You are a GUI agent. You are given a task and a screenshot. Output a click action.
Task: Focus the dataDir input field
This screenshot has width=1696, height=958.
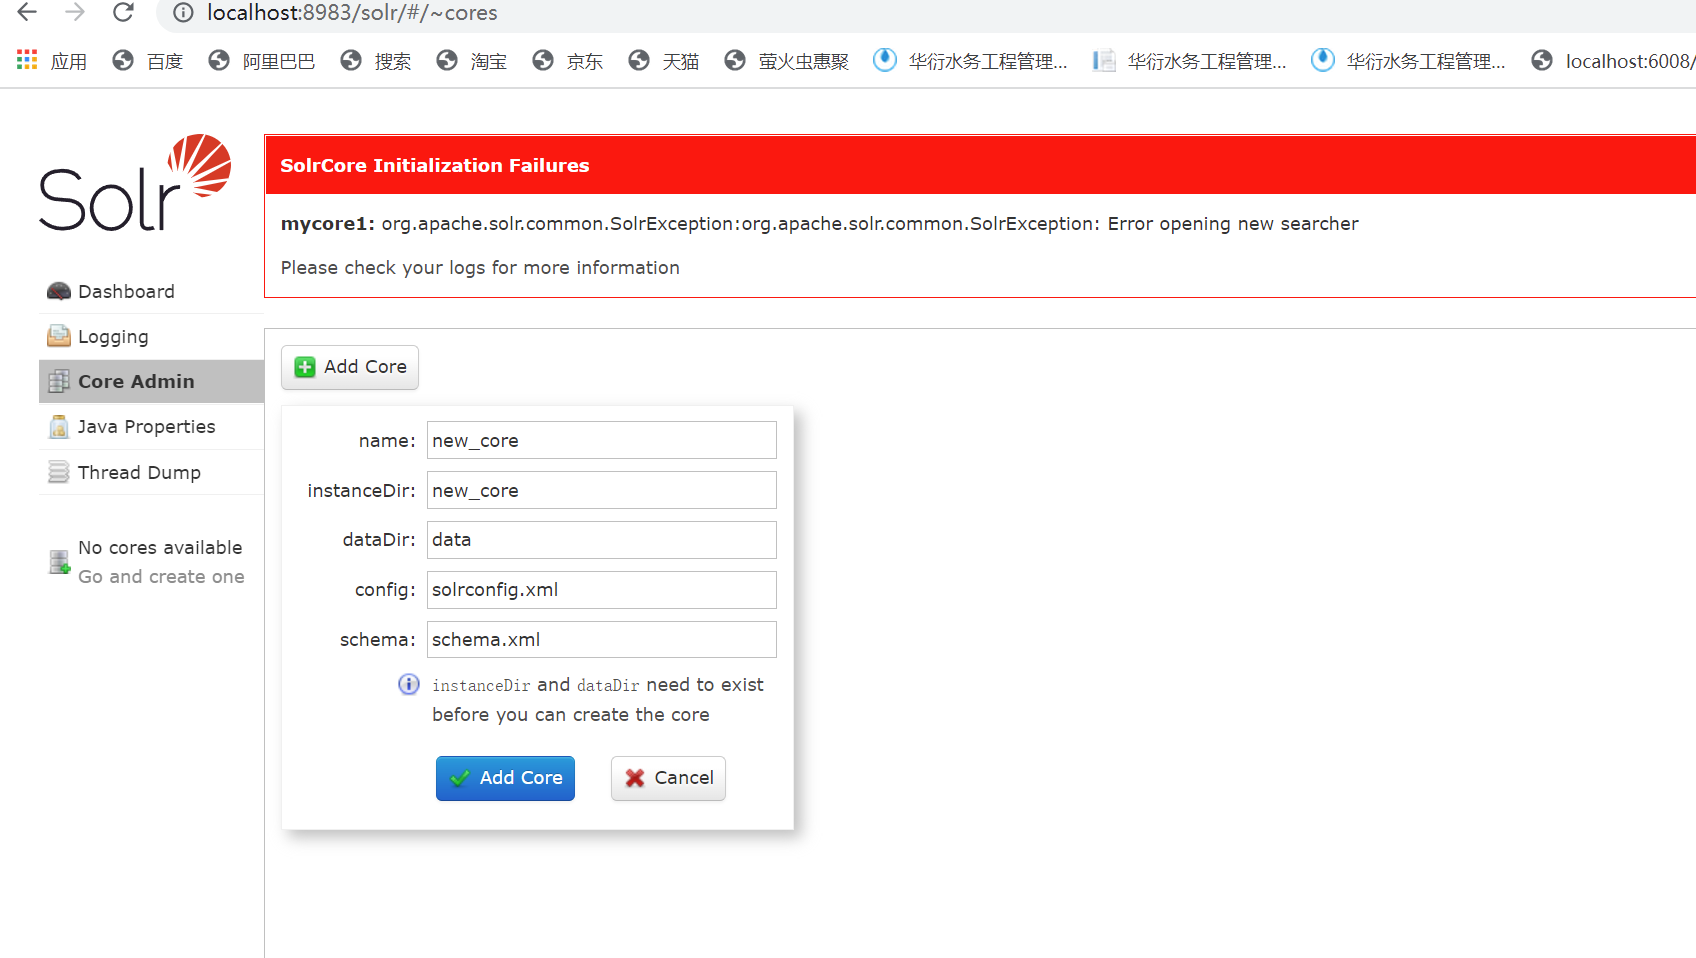601,540
